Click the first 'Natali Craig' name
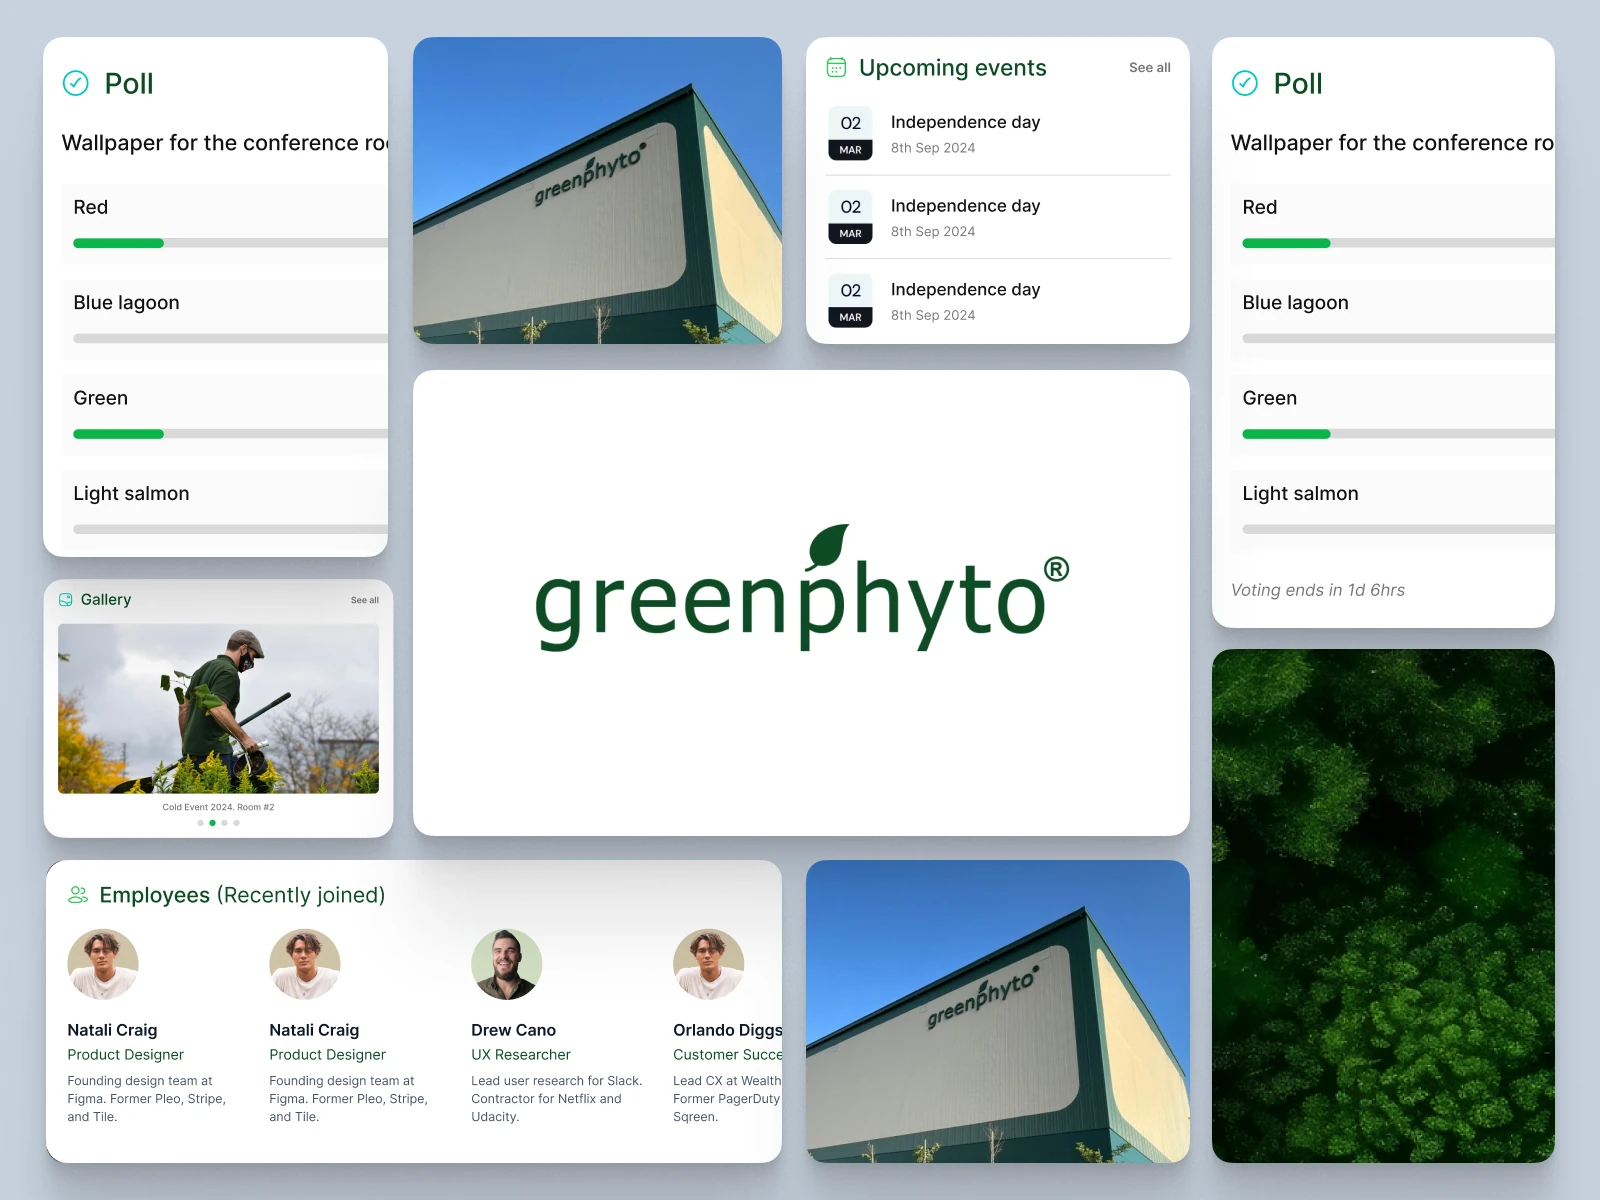1600x1200 pixels. 112,1030
